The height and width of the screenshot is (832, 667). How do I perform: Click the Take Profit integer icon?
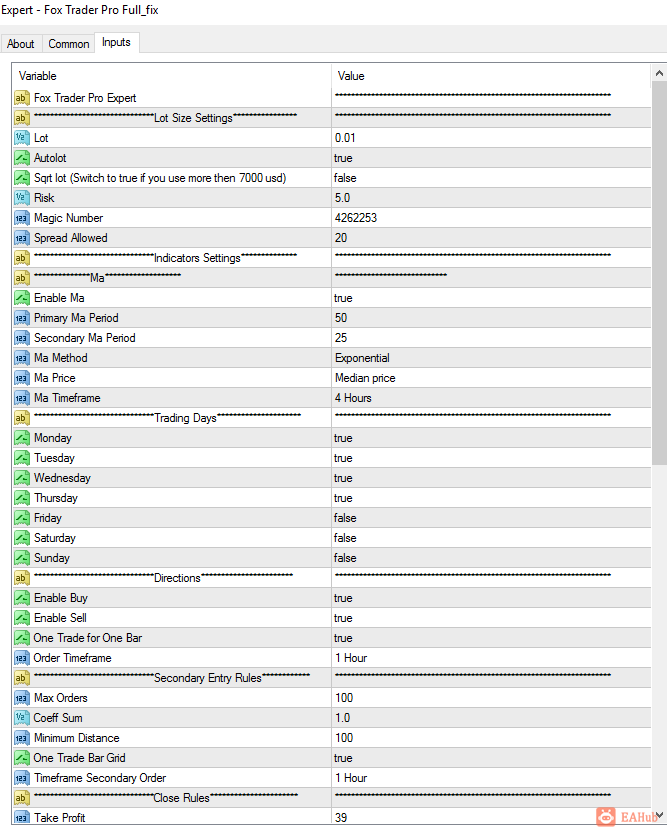[22, 818]
